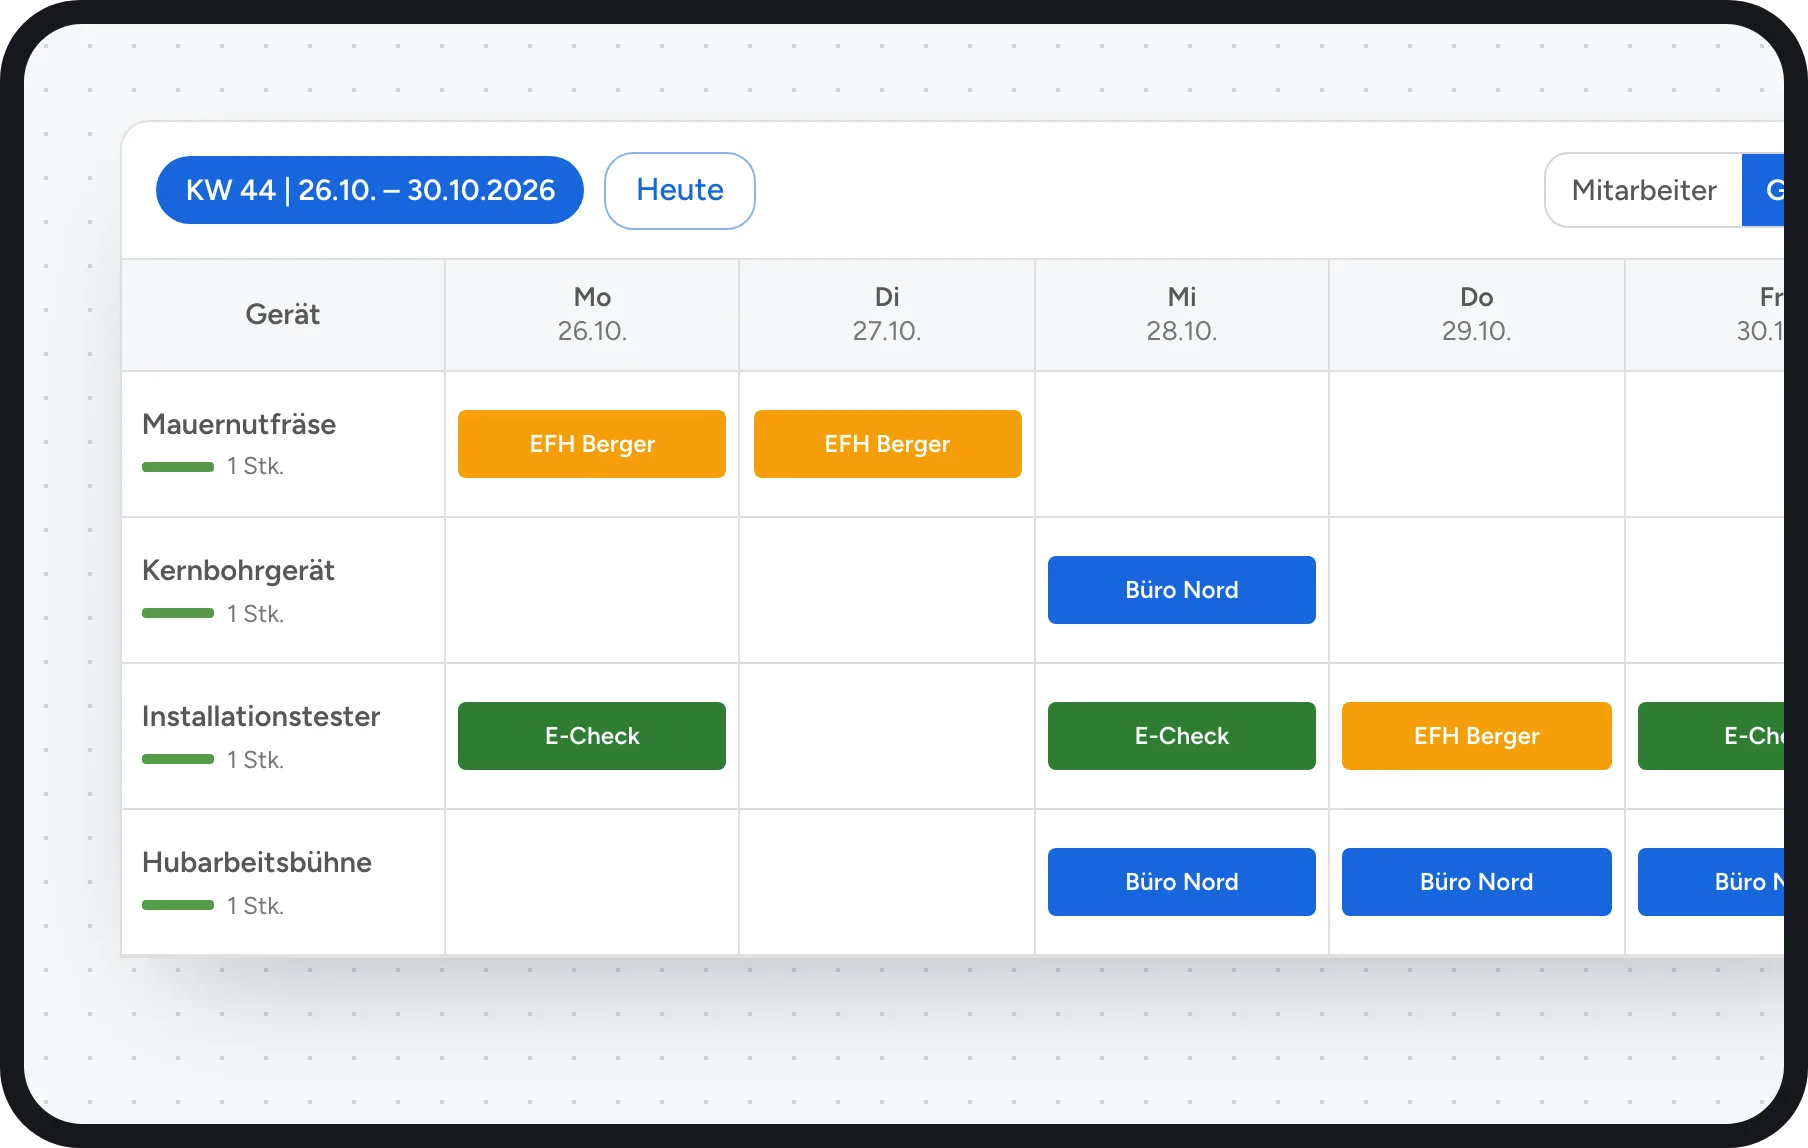Click the Gerät column header

283,315
